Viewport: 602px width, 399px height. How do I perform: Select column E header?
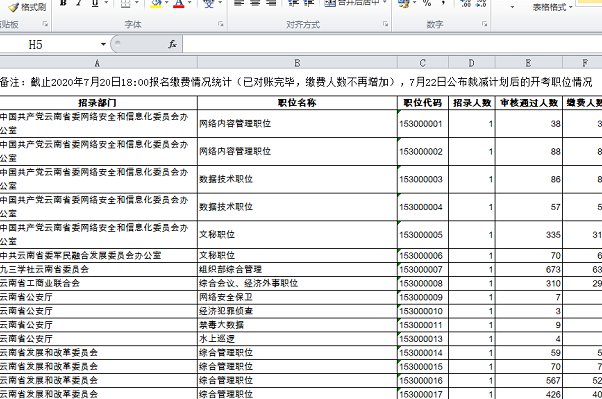[529, 63]
